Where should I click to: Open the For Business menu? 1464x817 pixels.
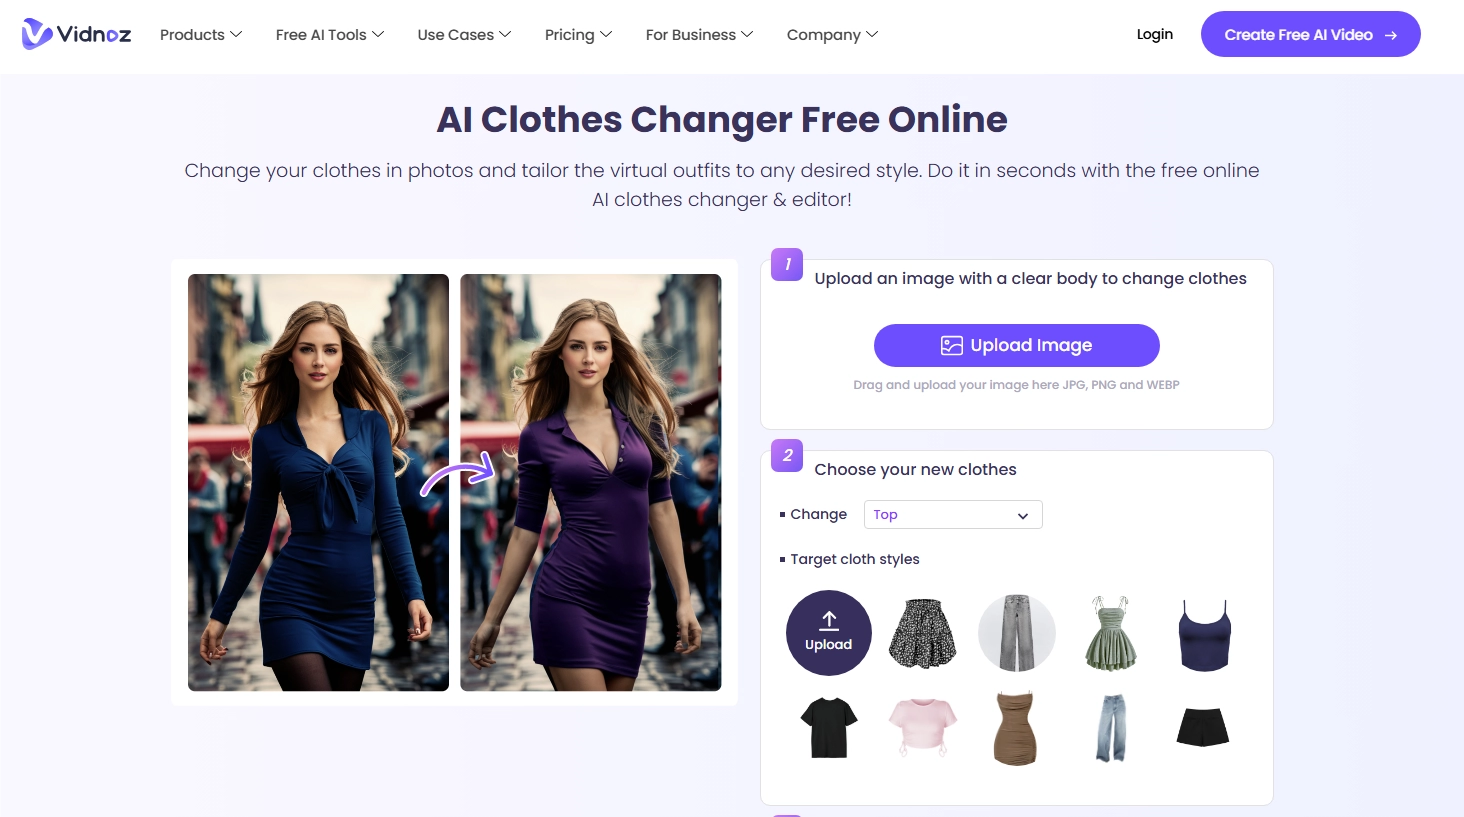tap(699, 34)
